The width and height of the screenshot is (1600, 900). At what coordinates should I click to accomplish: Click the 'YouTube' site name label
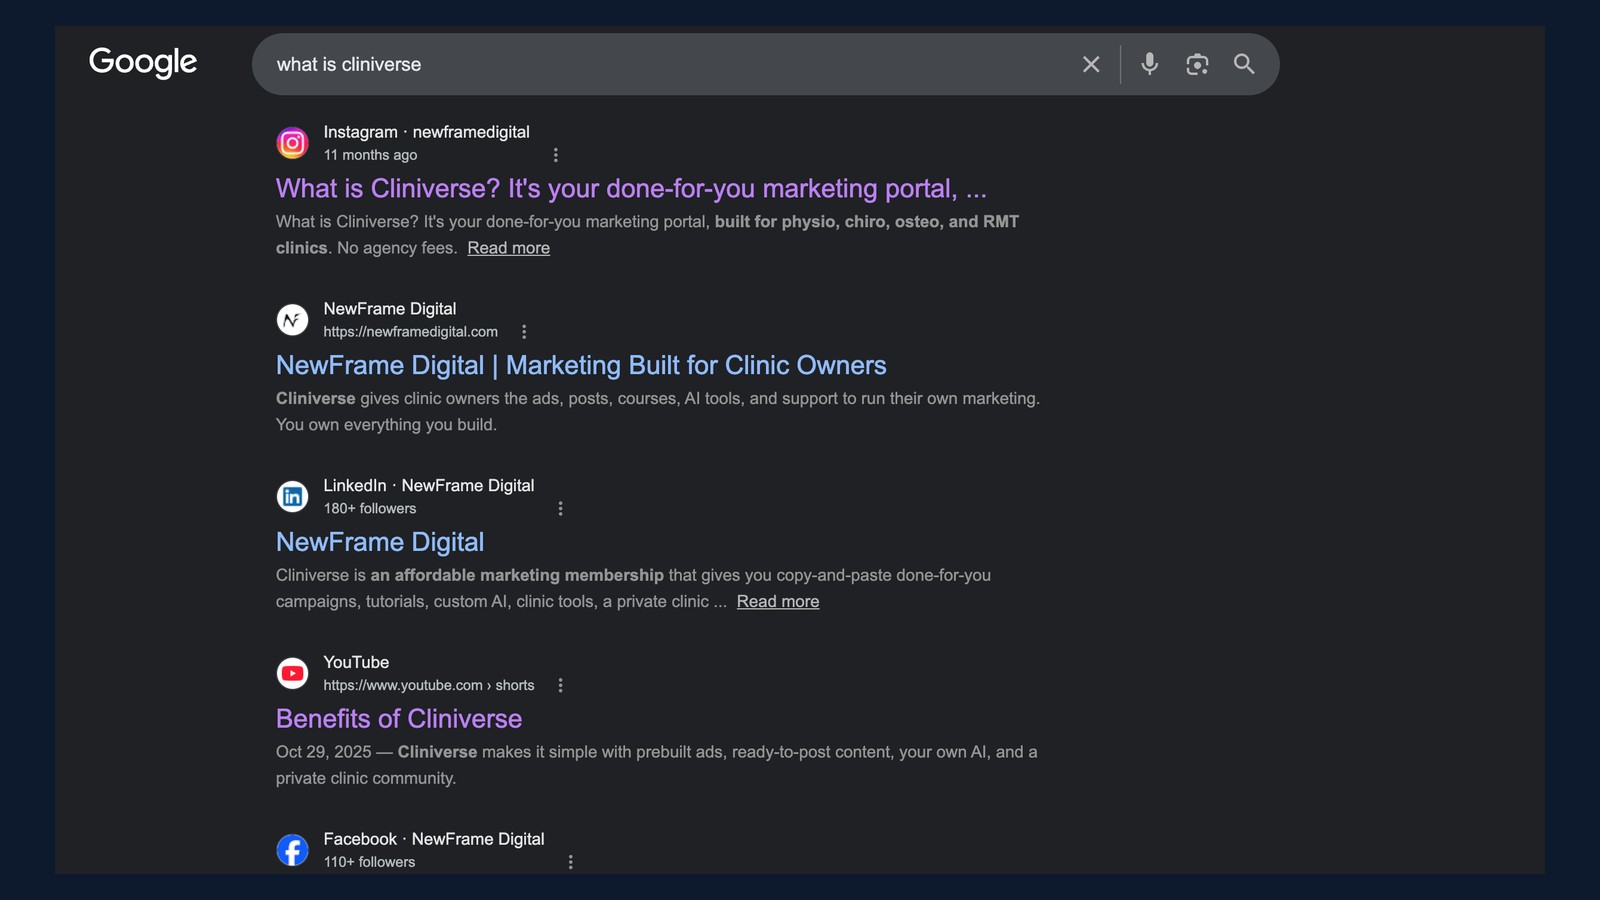click(356, 662)
